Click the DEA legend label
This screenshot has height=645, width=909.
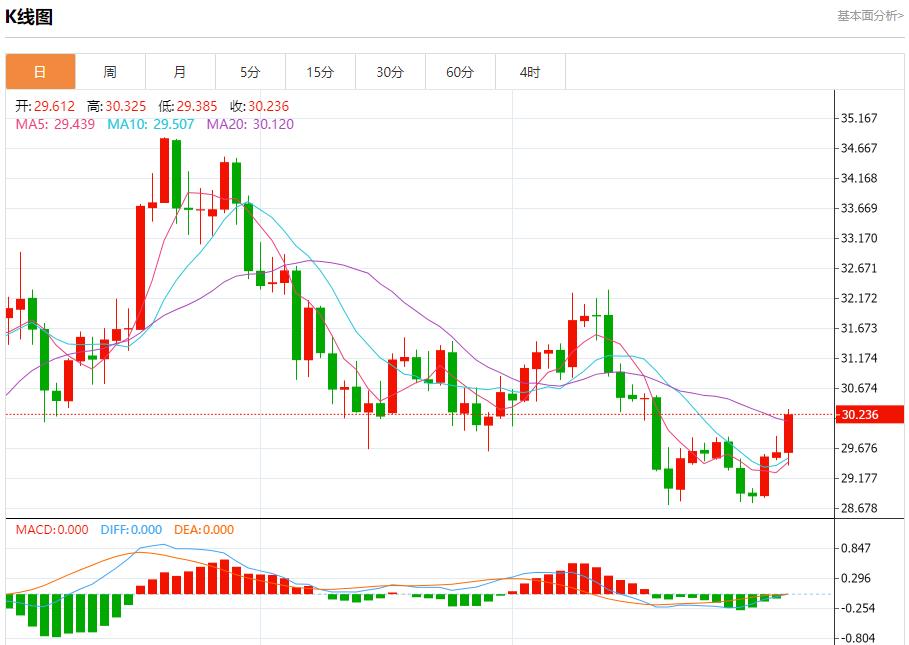(x=203, y=530)
